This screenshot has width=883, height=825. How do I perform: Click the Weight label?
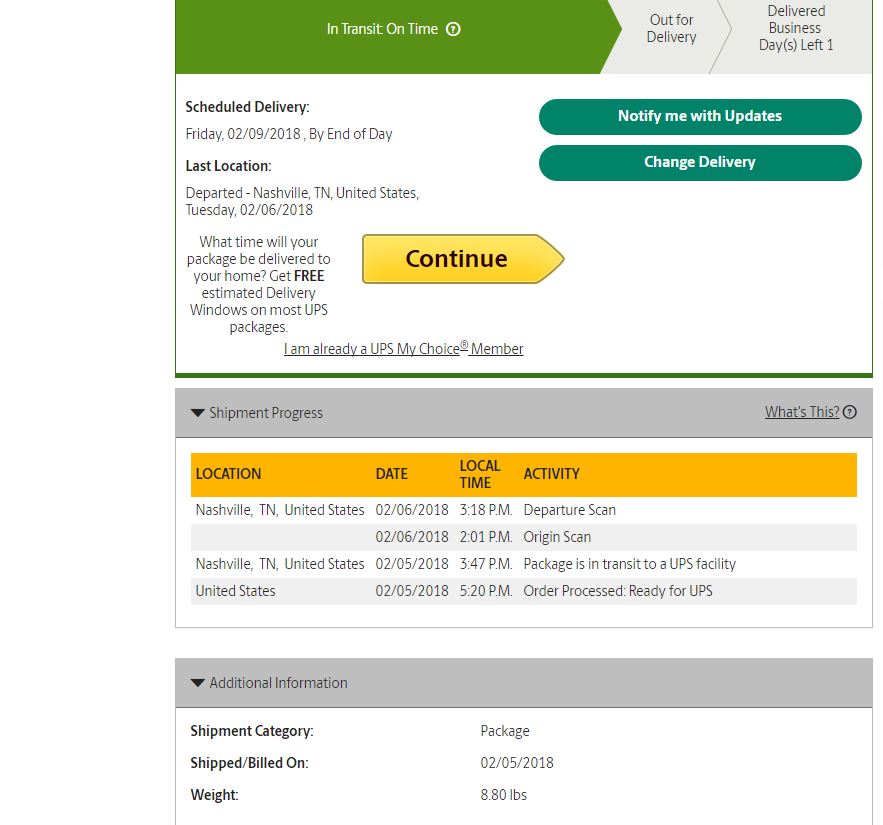click(x=215, y=795)
